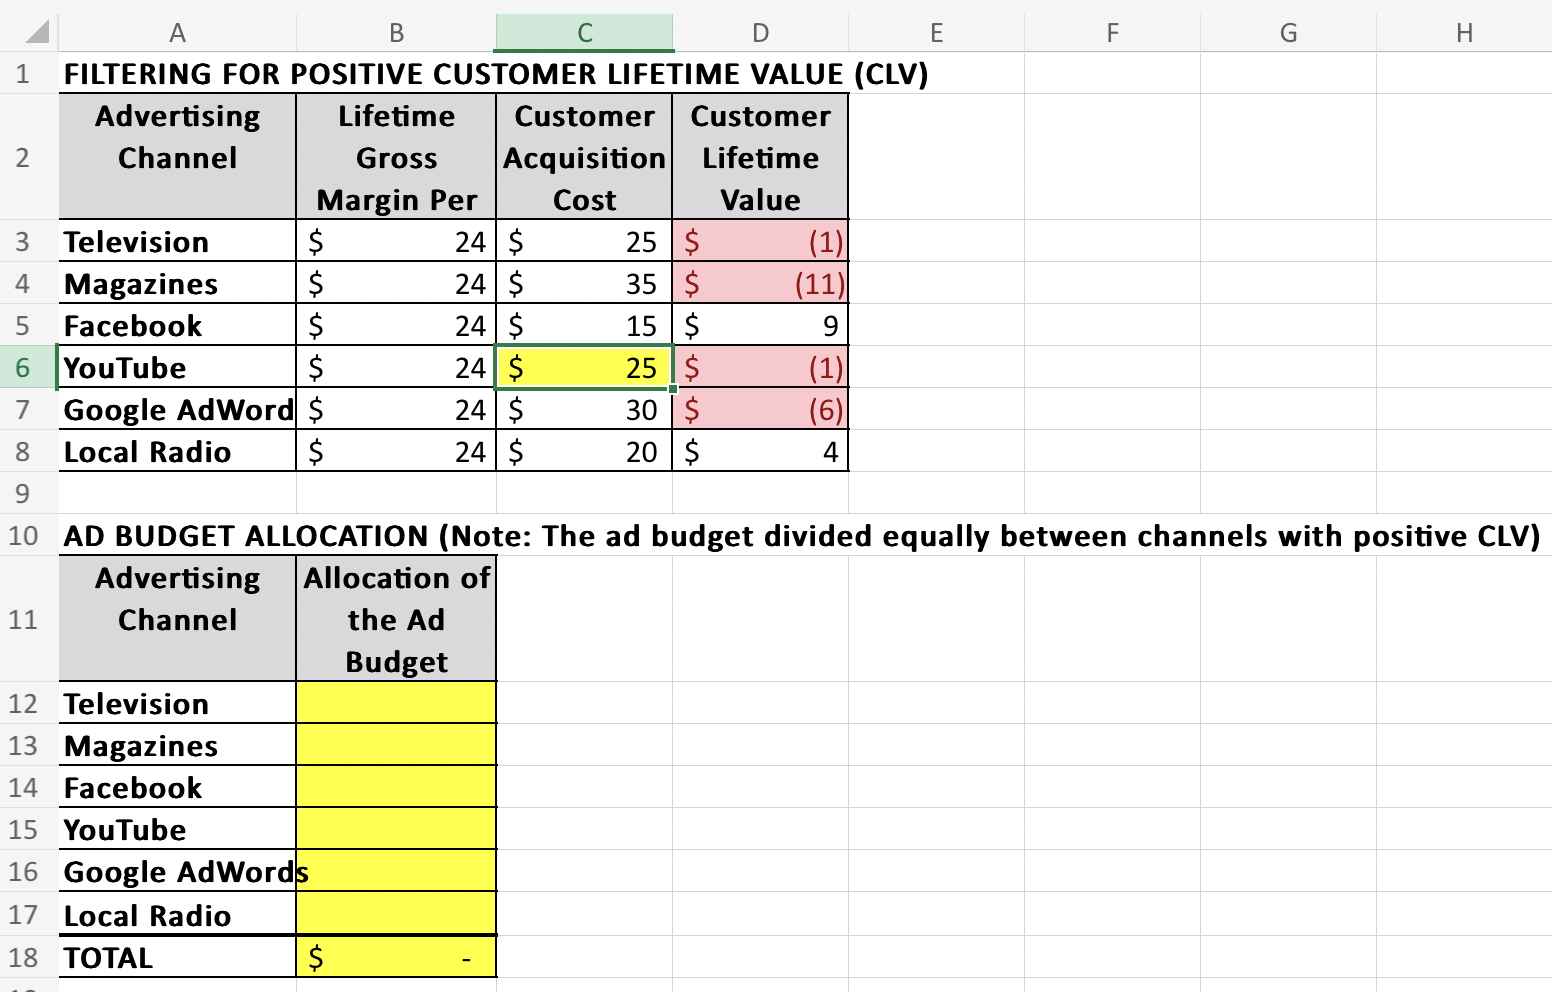Select the Television label in row 12

(x=177, y=703)
